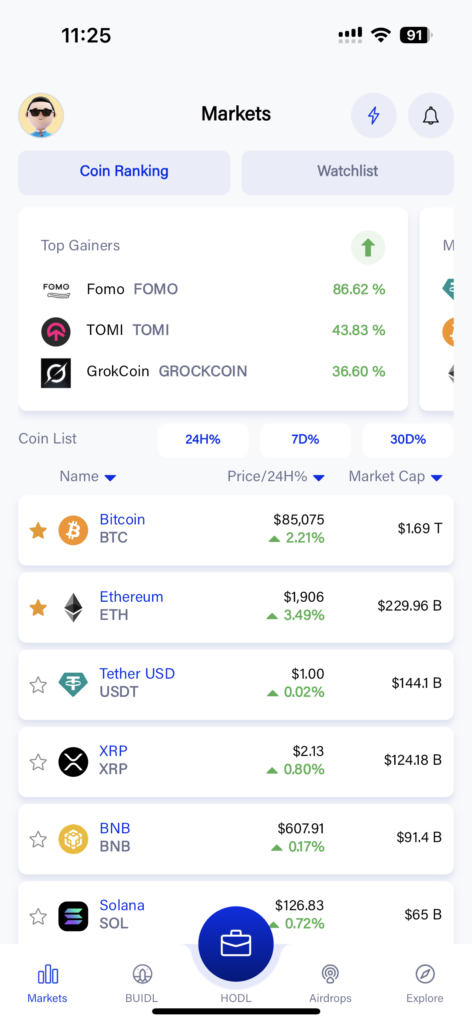Screen dimensions: 472x1024
Task: Open the HODL briefcase button
Action: [236, 944]
